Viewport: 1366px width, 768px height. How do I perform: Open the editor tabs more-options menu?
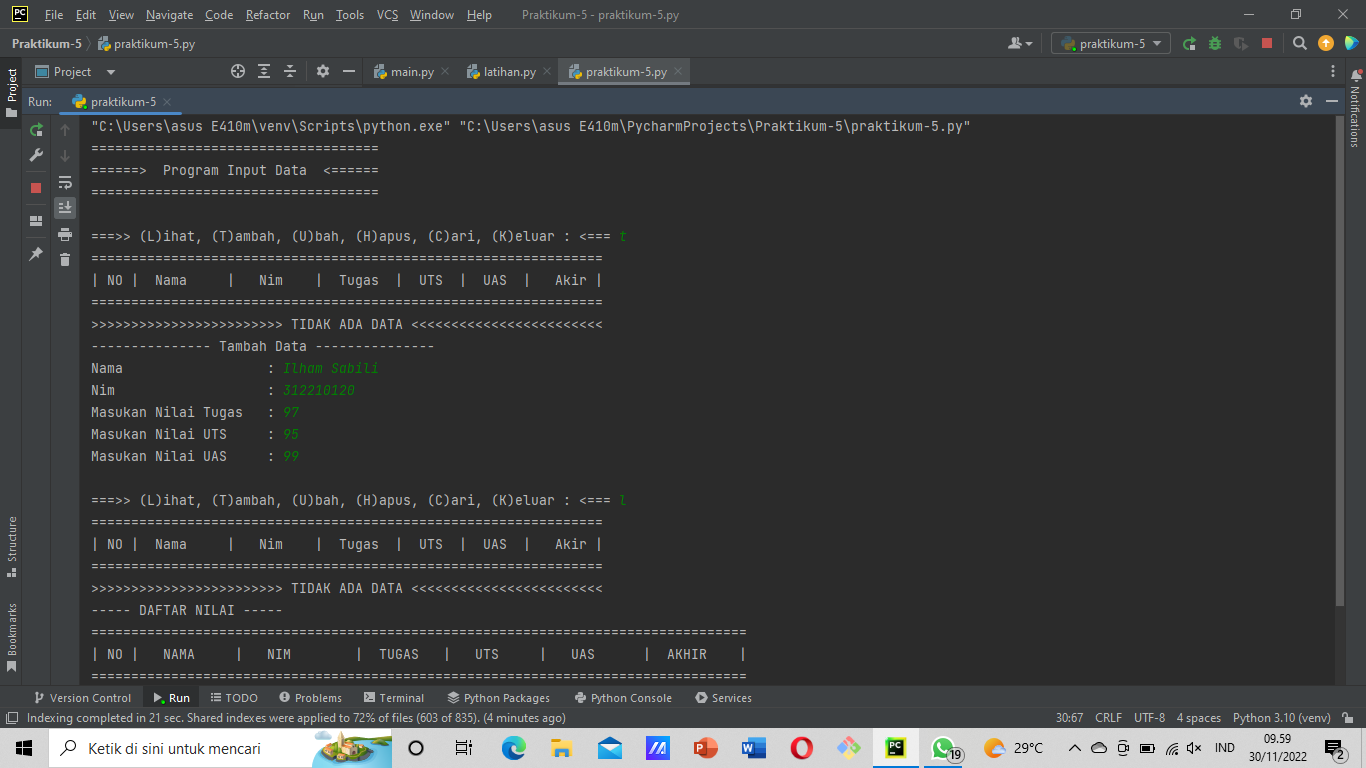coord(1333,71)
